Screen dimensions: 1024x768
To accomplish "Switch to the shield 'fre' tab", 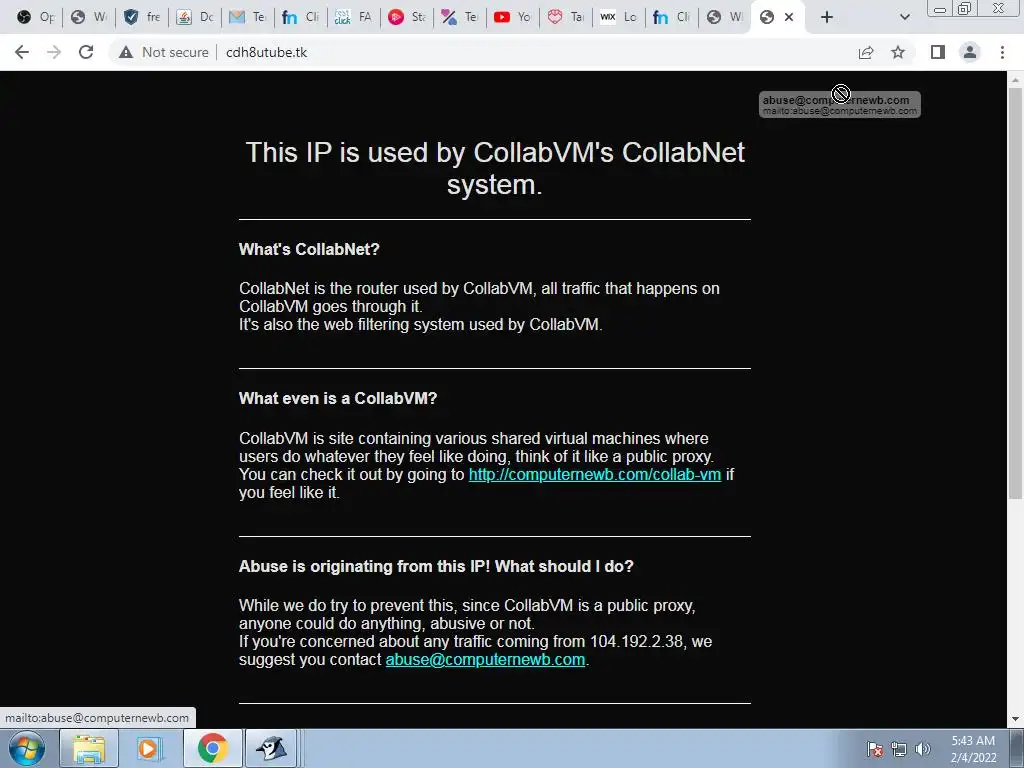I will [142, 17].
